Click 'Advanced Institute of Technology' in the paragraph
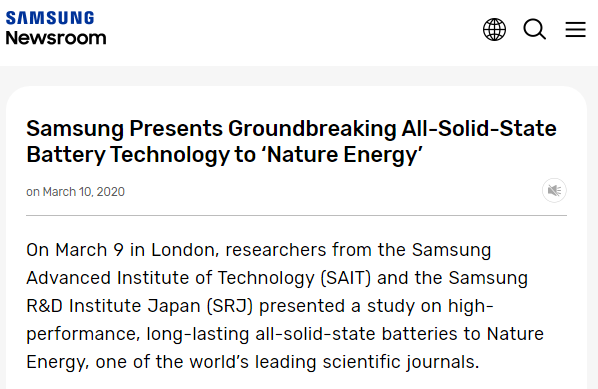Viewport: 598px width, 389px height. click(x=170, y=278)
